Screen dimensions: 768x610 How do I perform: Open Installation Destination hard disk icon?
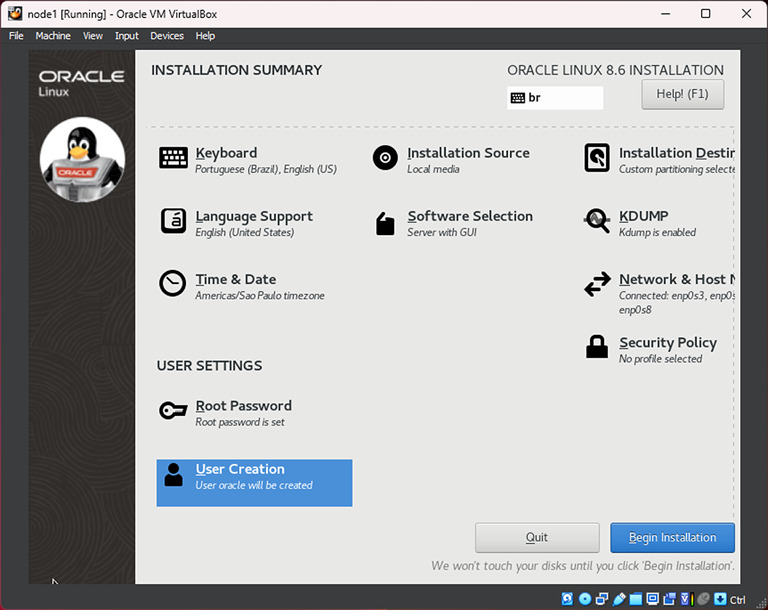[597, 158]
